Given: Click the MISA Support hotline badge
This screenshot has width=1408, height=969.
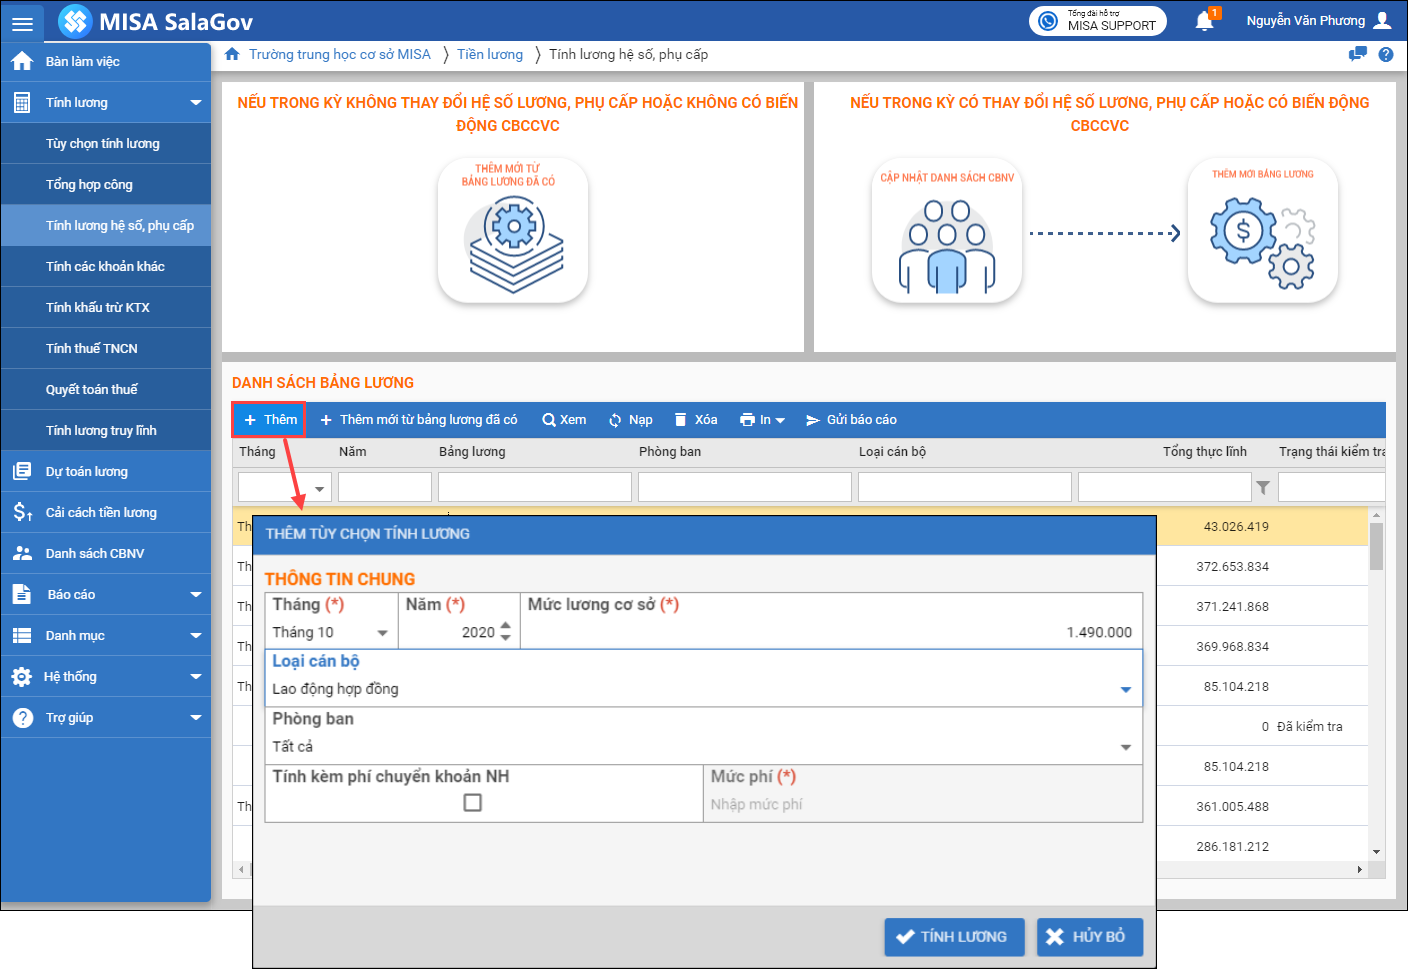Looking at the screenshot, I should (1098, 21).
